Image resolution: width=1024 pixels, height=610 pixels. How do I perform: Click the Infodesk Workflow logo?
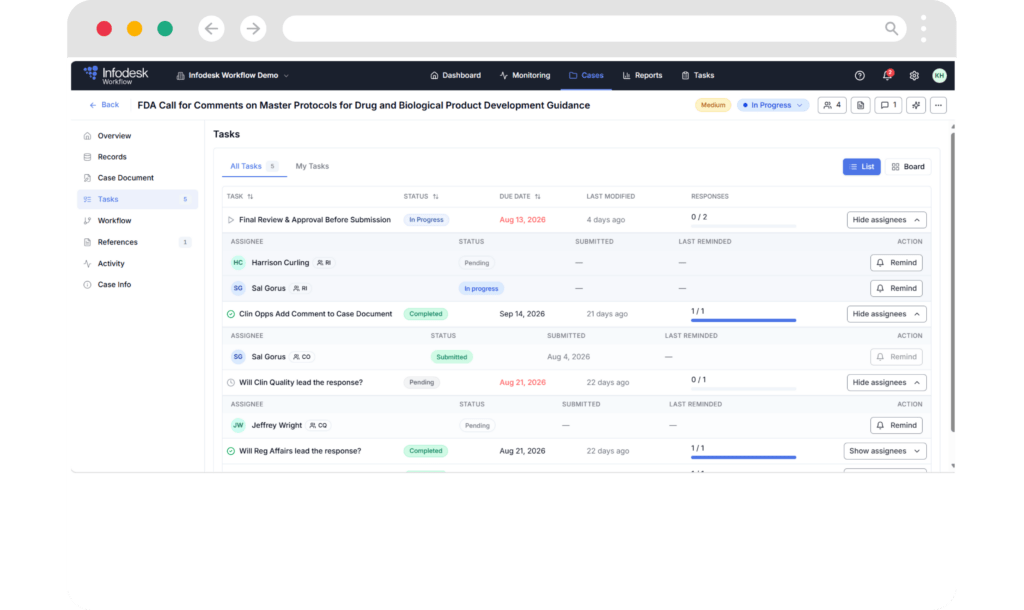pyautogui.click(x=116, y=75)
